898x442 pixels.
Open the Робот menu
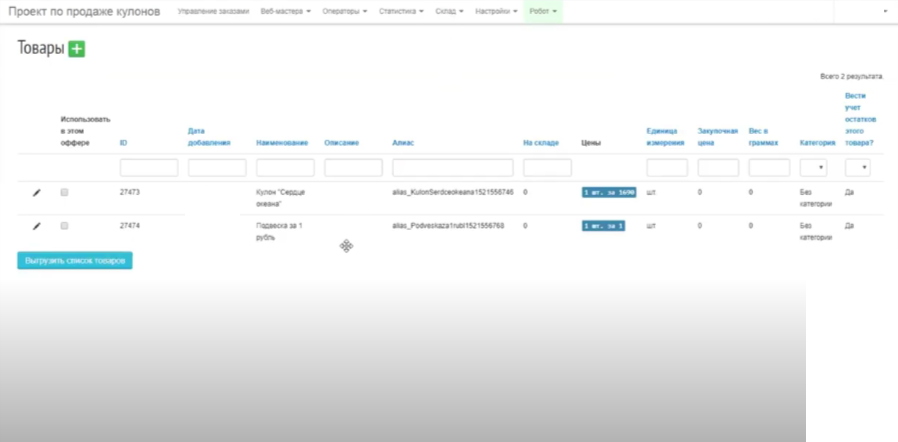[x=543, y=11]
